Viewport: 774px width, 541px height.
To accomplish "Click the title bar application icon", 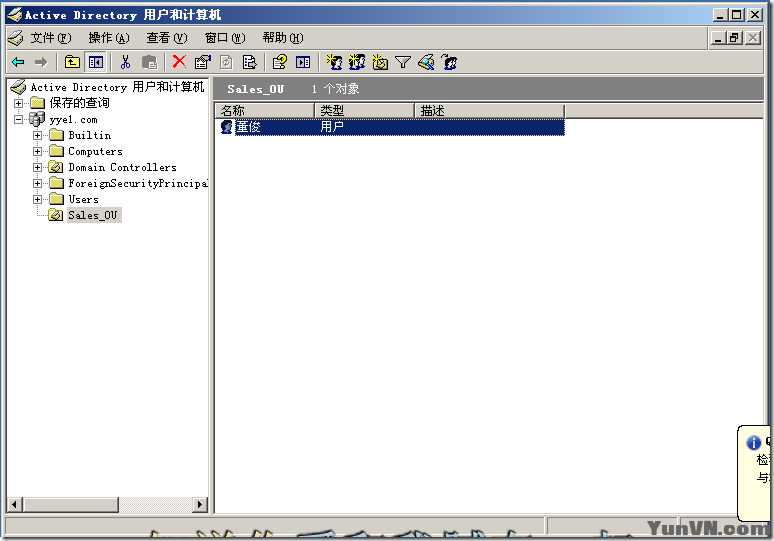I will pos(15,15).
